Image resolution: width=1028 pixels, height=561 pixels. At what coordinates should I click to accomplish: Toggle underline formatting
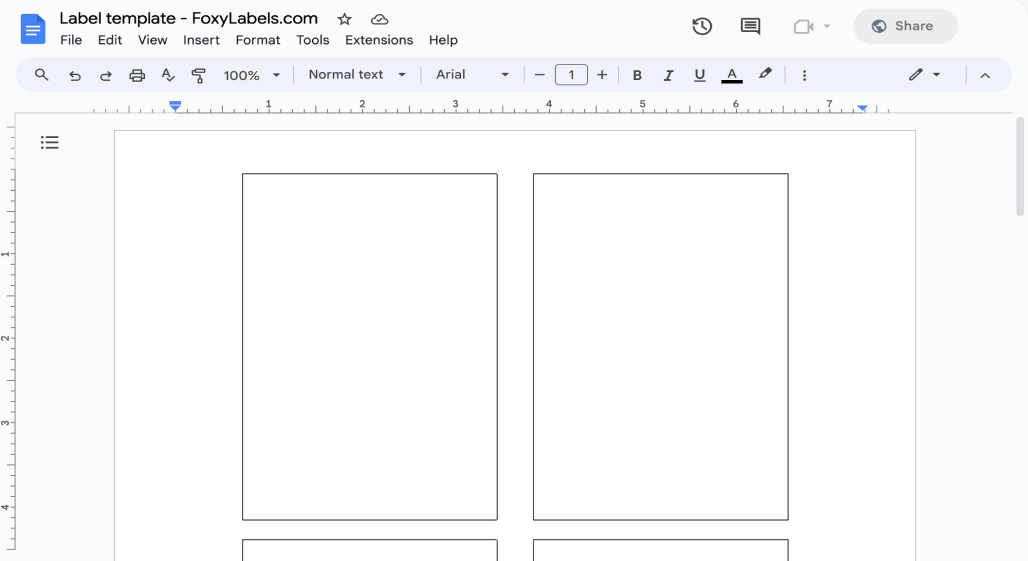[700, 75]
